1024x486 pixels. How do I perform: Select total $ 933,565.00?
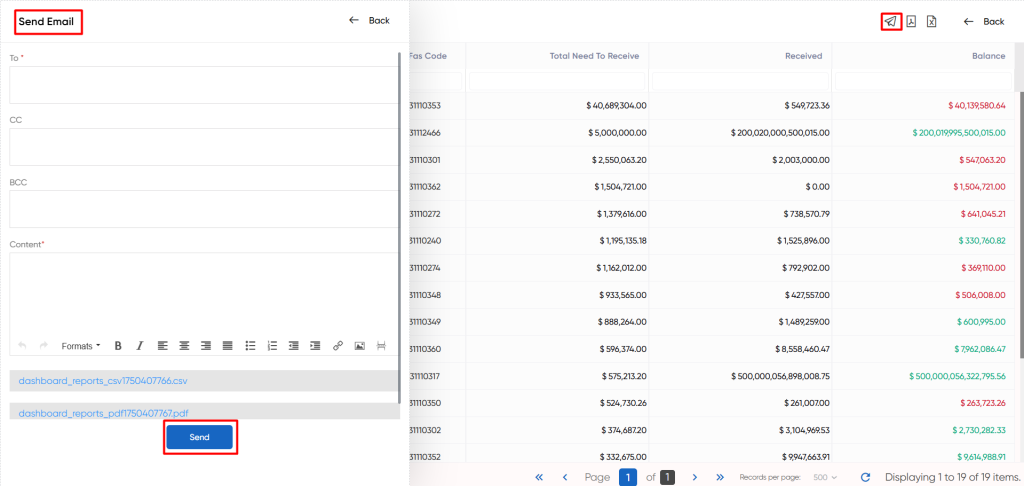click(623, 295)
